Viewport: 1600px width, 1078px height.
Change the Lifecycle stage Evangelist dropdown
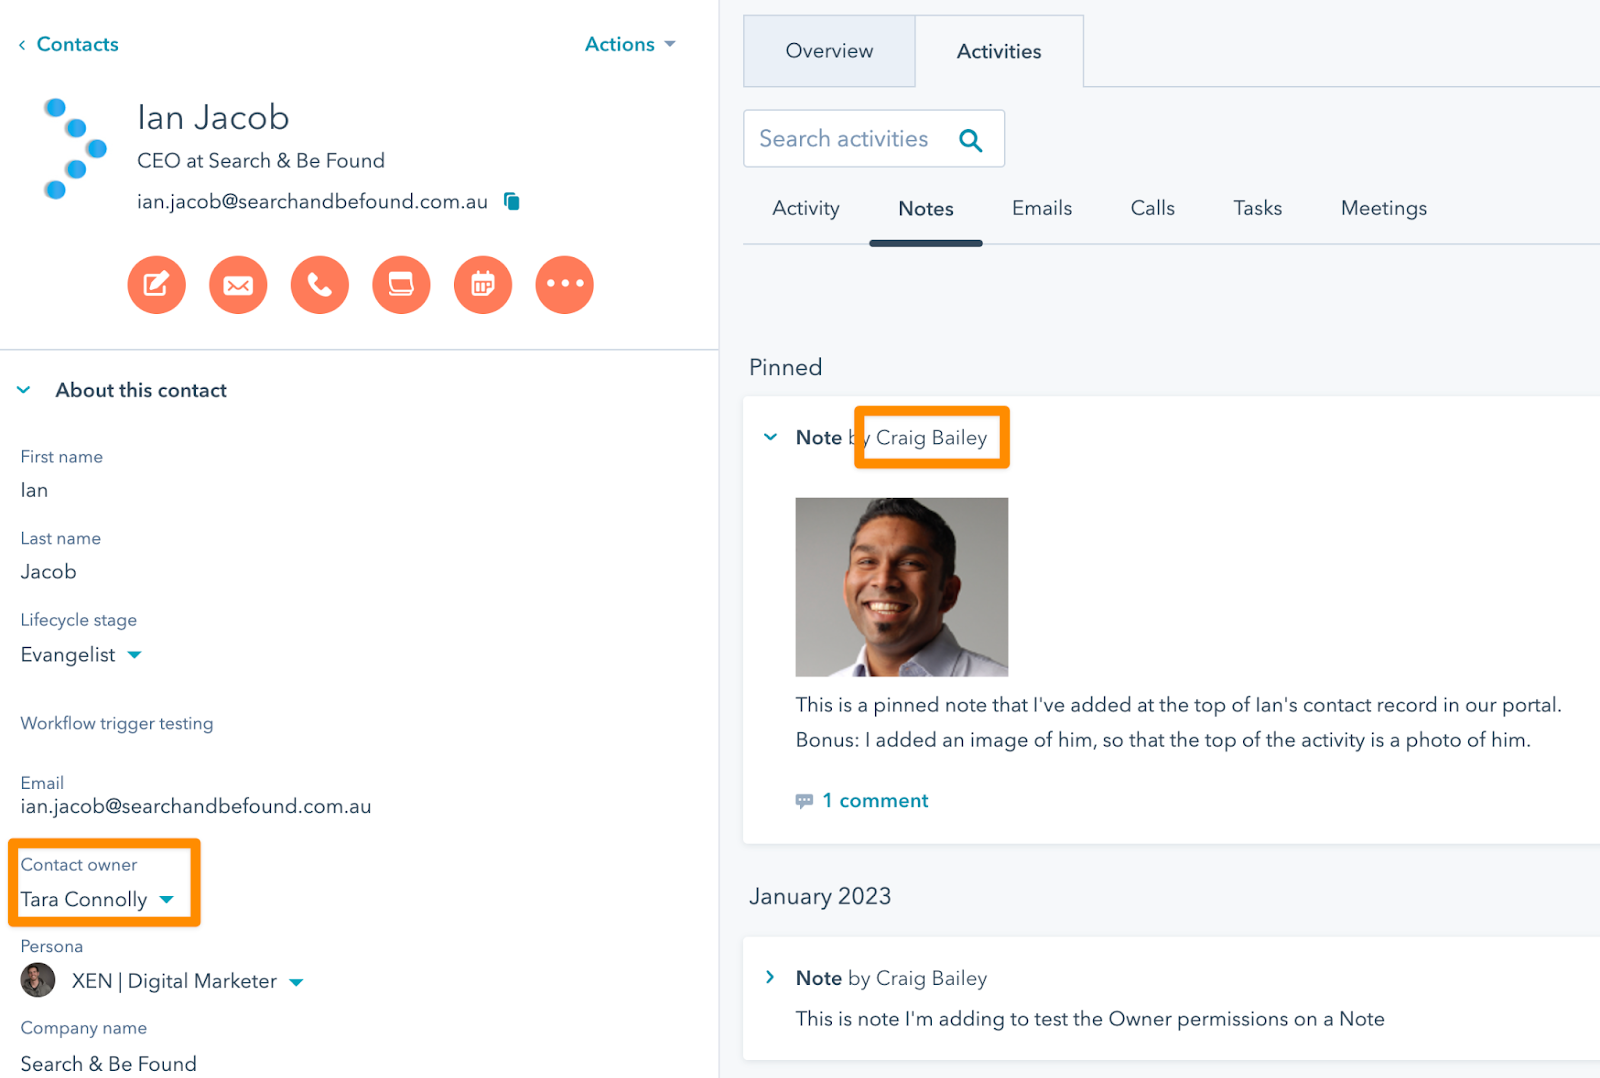[x=81, y=655]
